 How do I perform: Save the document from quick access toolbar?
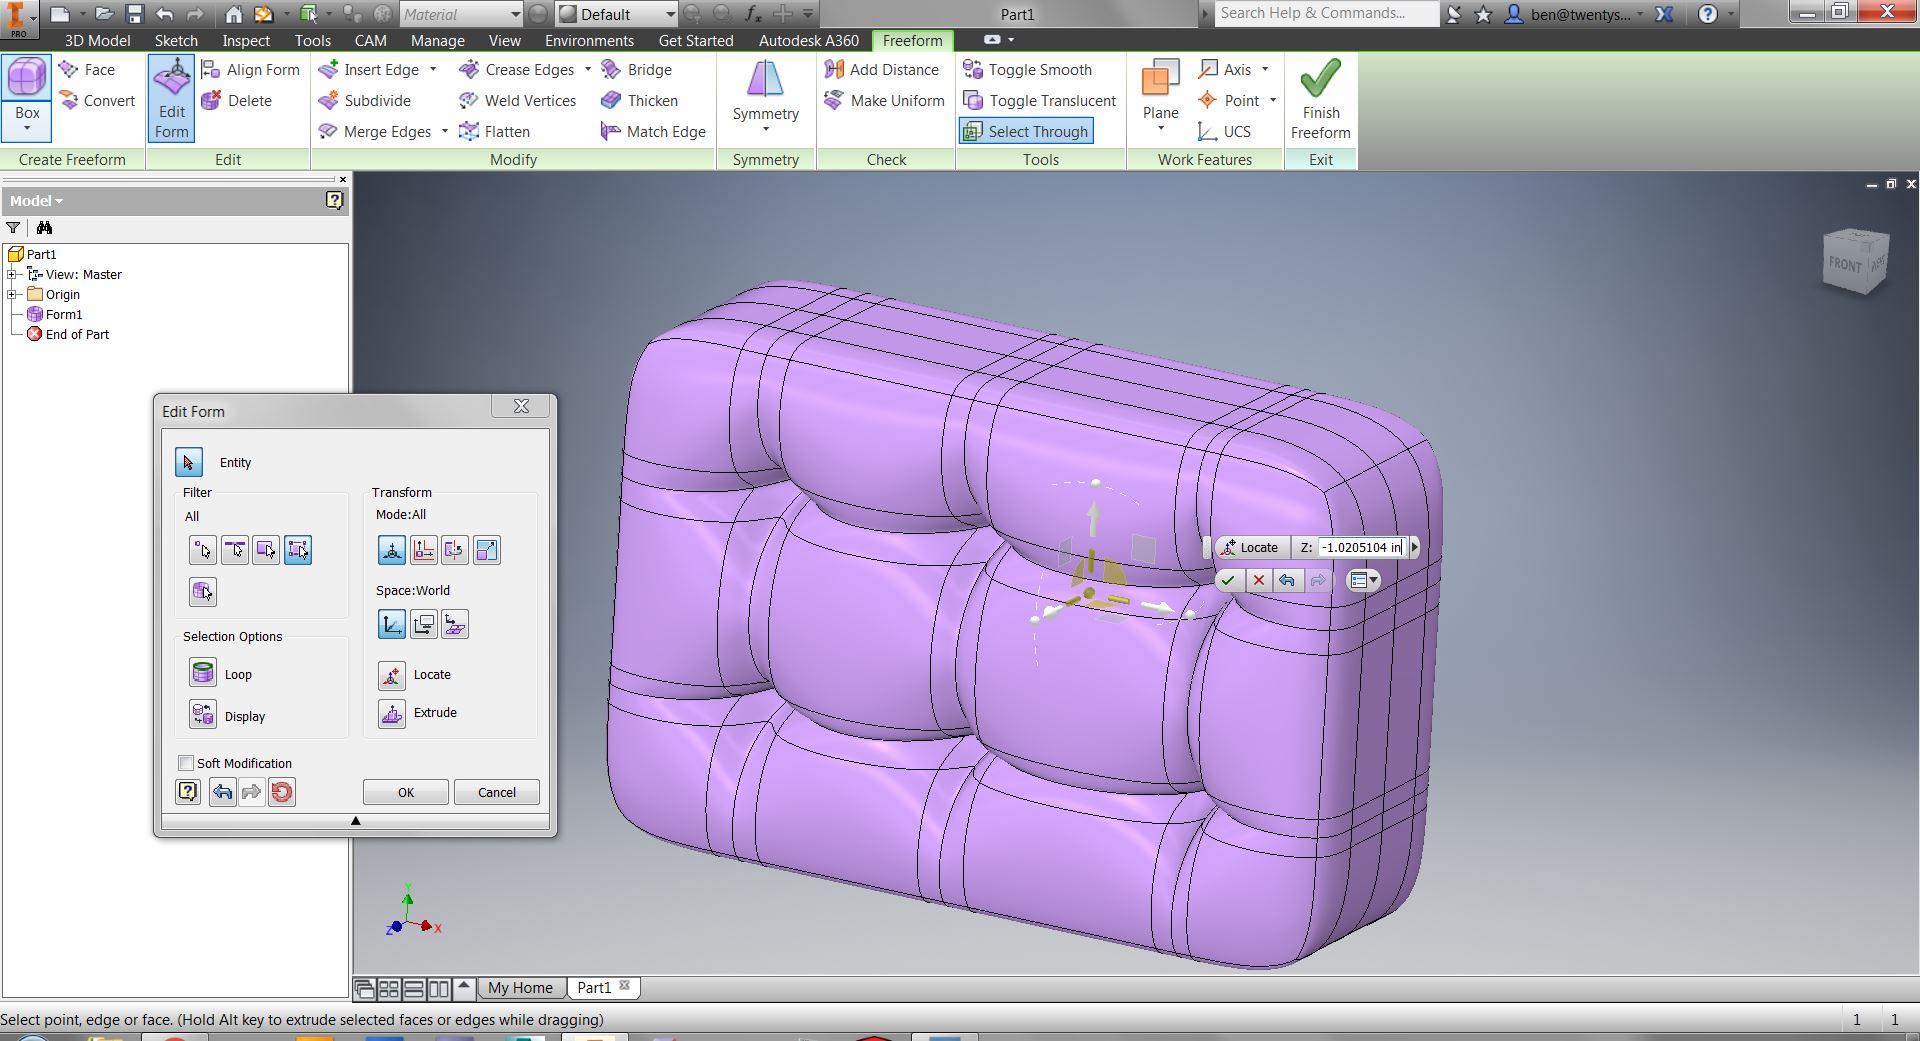pyautogui.click(x=135, y=14)
